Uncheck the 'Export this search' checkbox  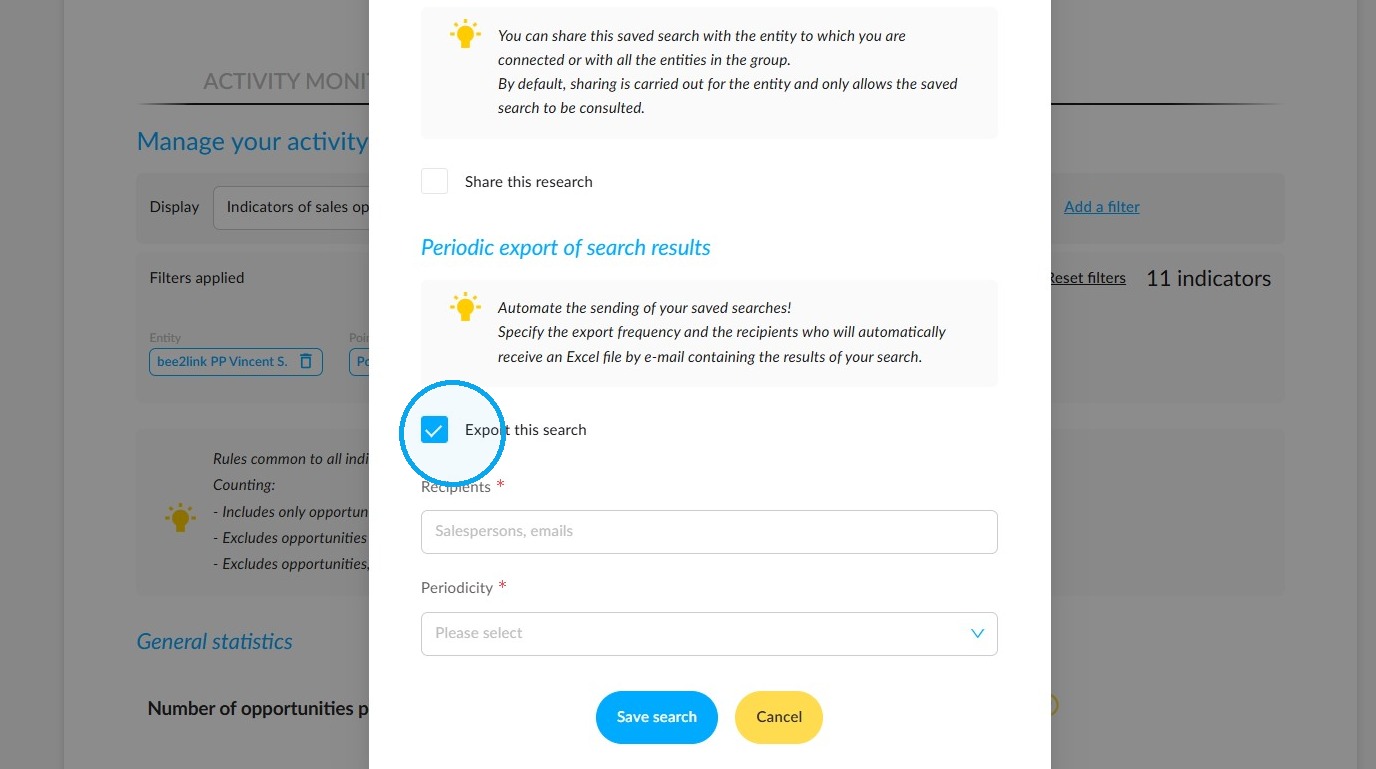pyautogui.click(x=434, y=430)
